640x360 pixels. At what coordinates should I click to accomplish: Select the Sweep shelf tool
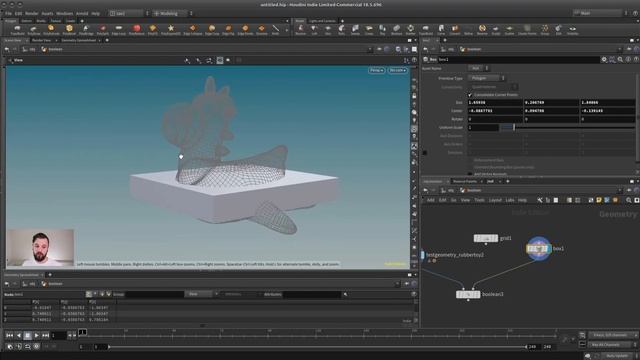(355, 29)
